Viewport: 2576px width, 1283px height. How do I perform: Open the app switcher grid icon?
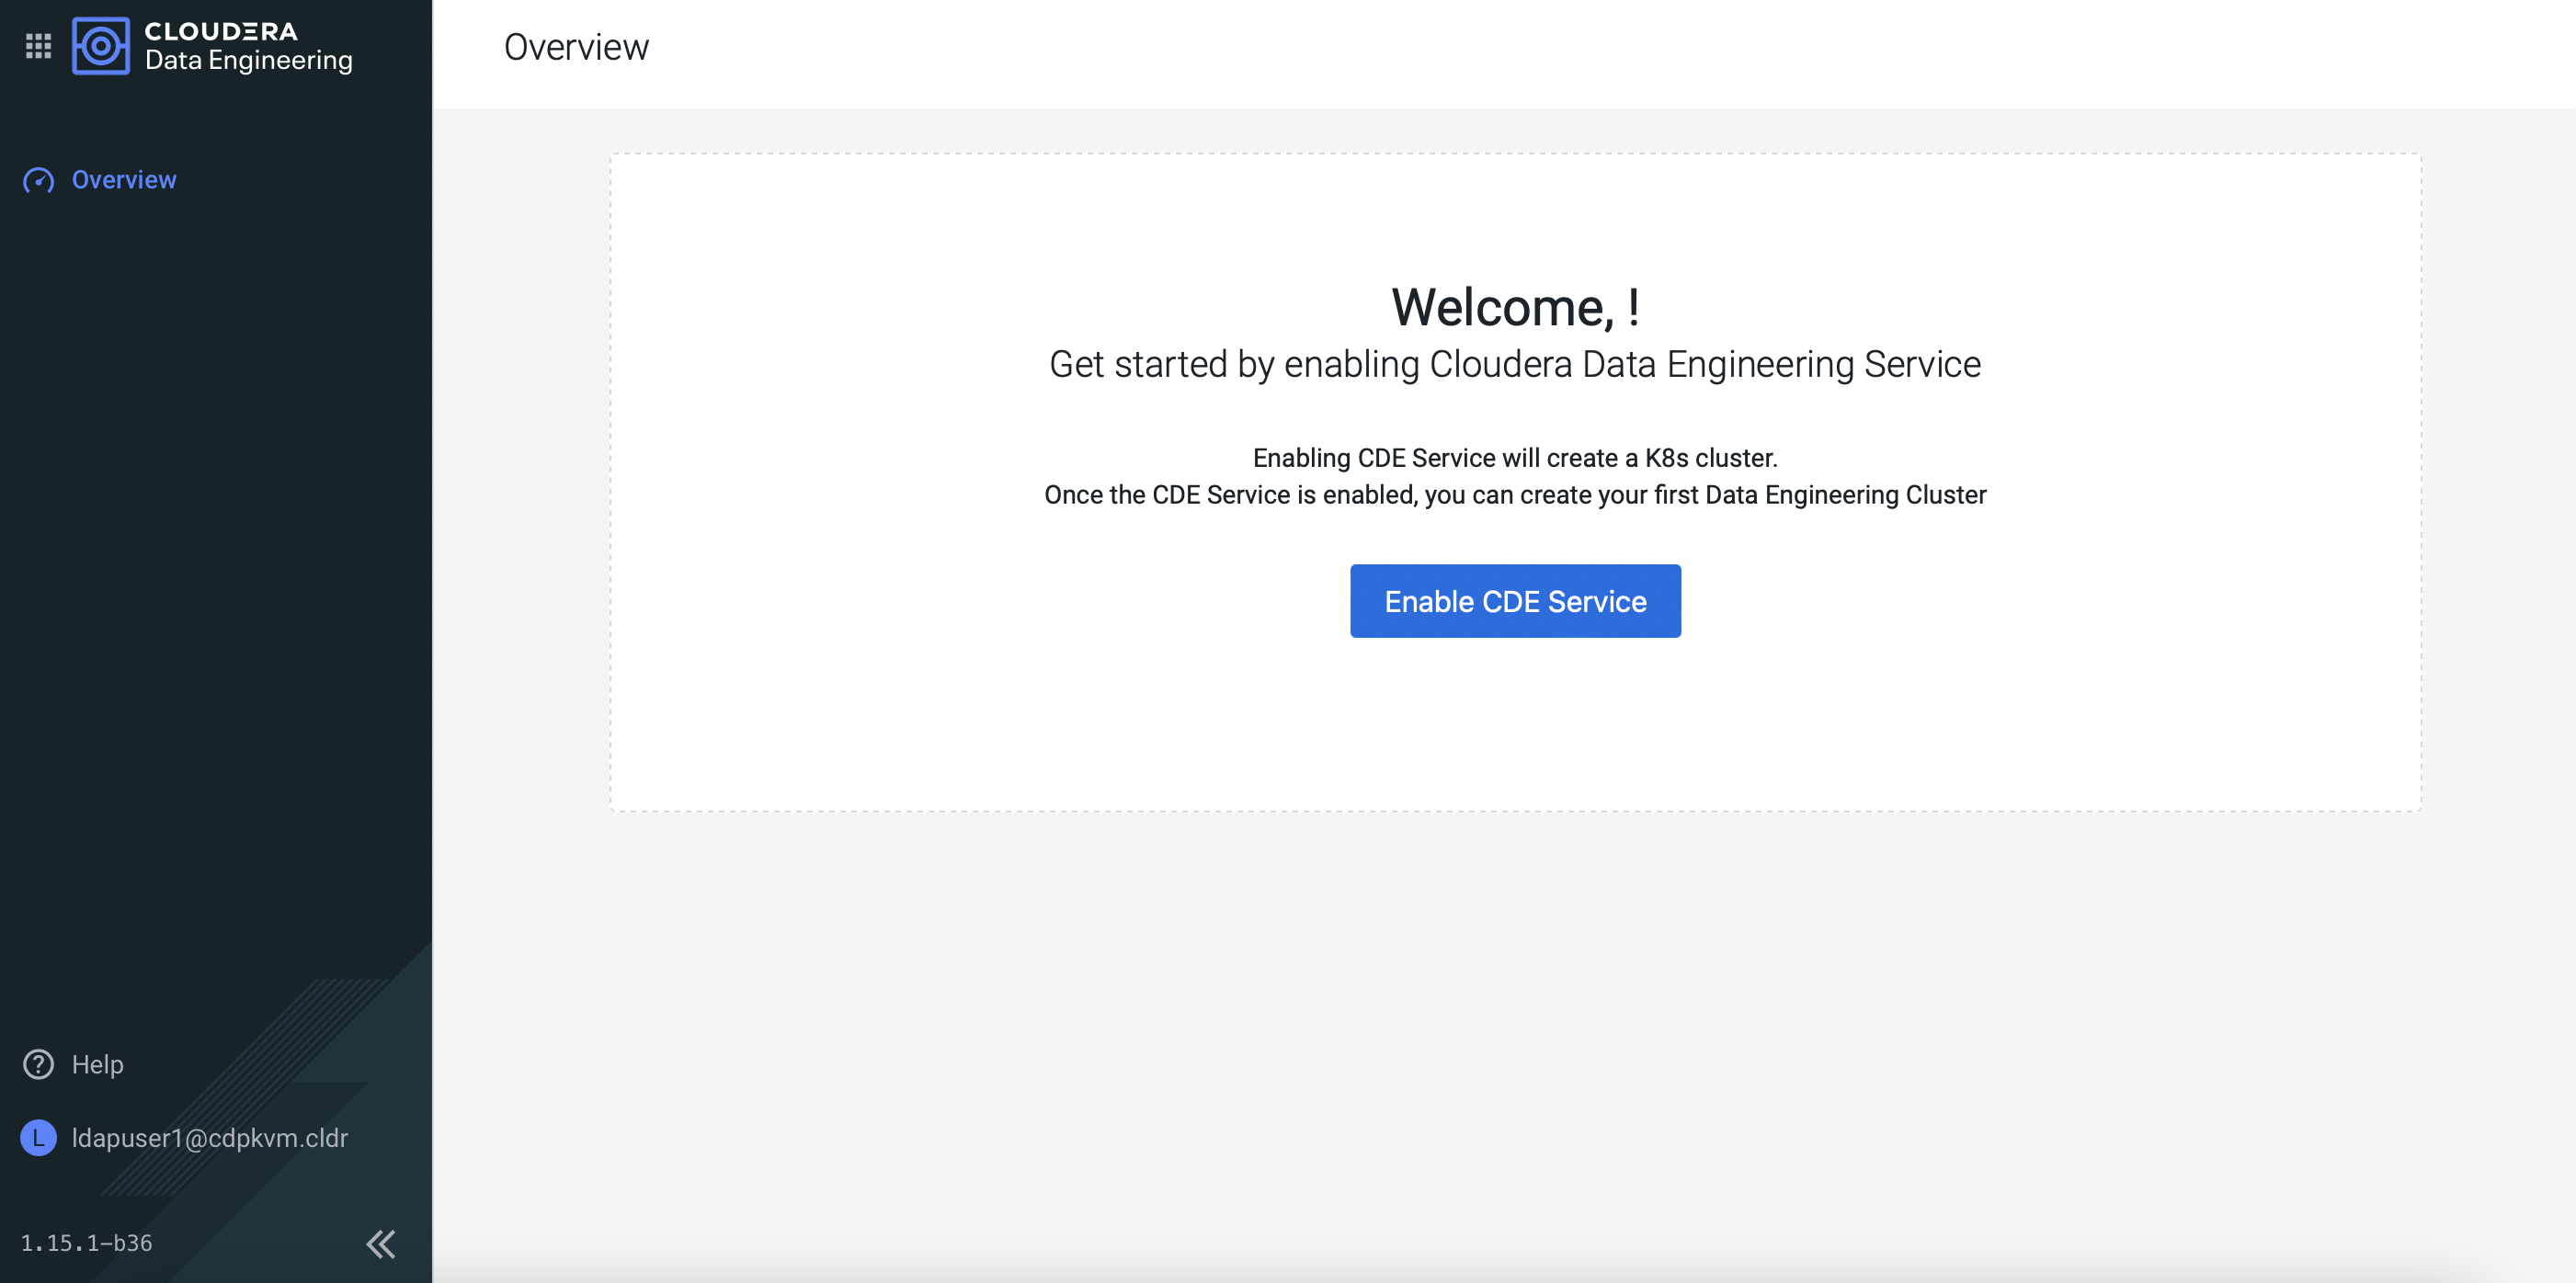38,46
